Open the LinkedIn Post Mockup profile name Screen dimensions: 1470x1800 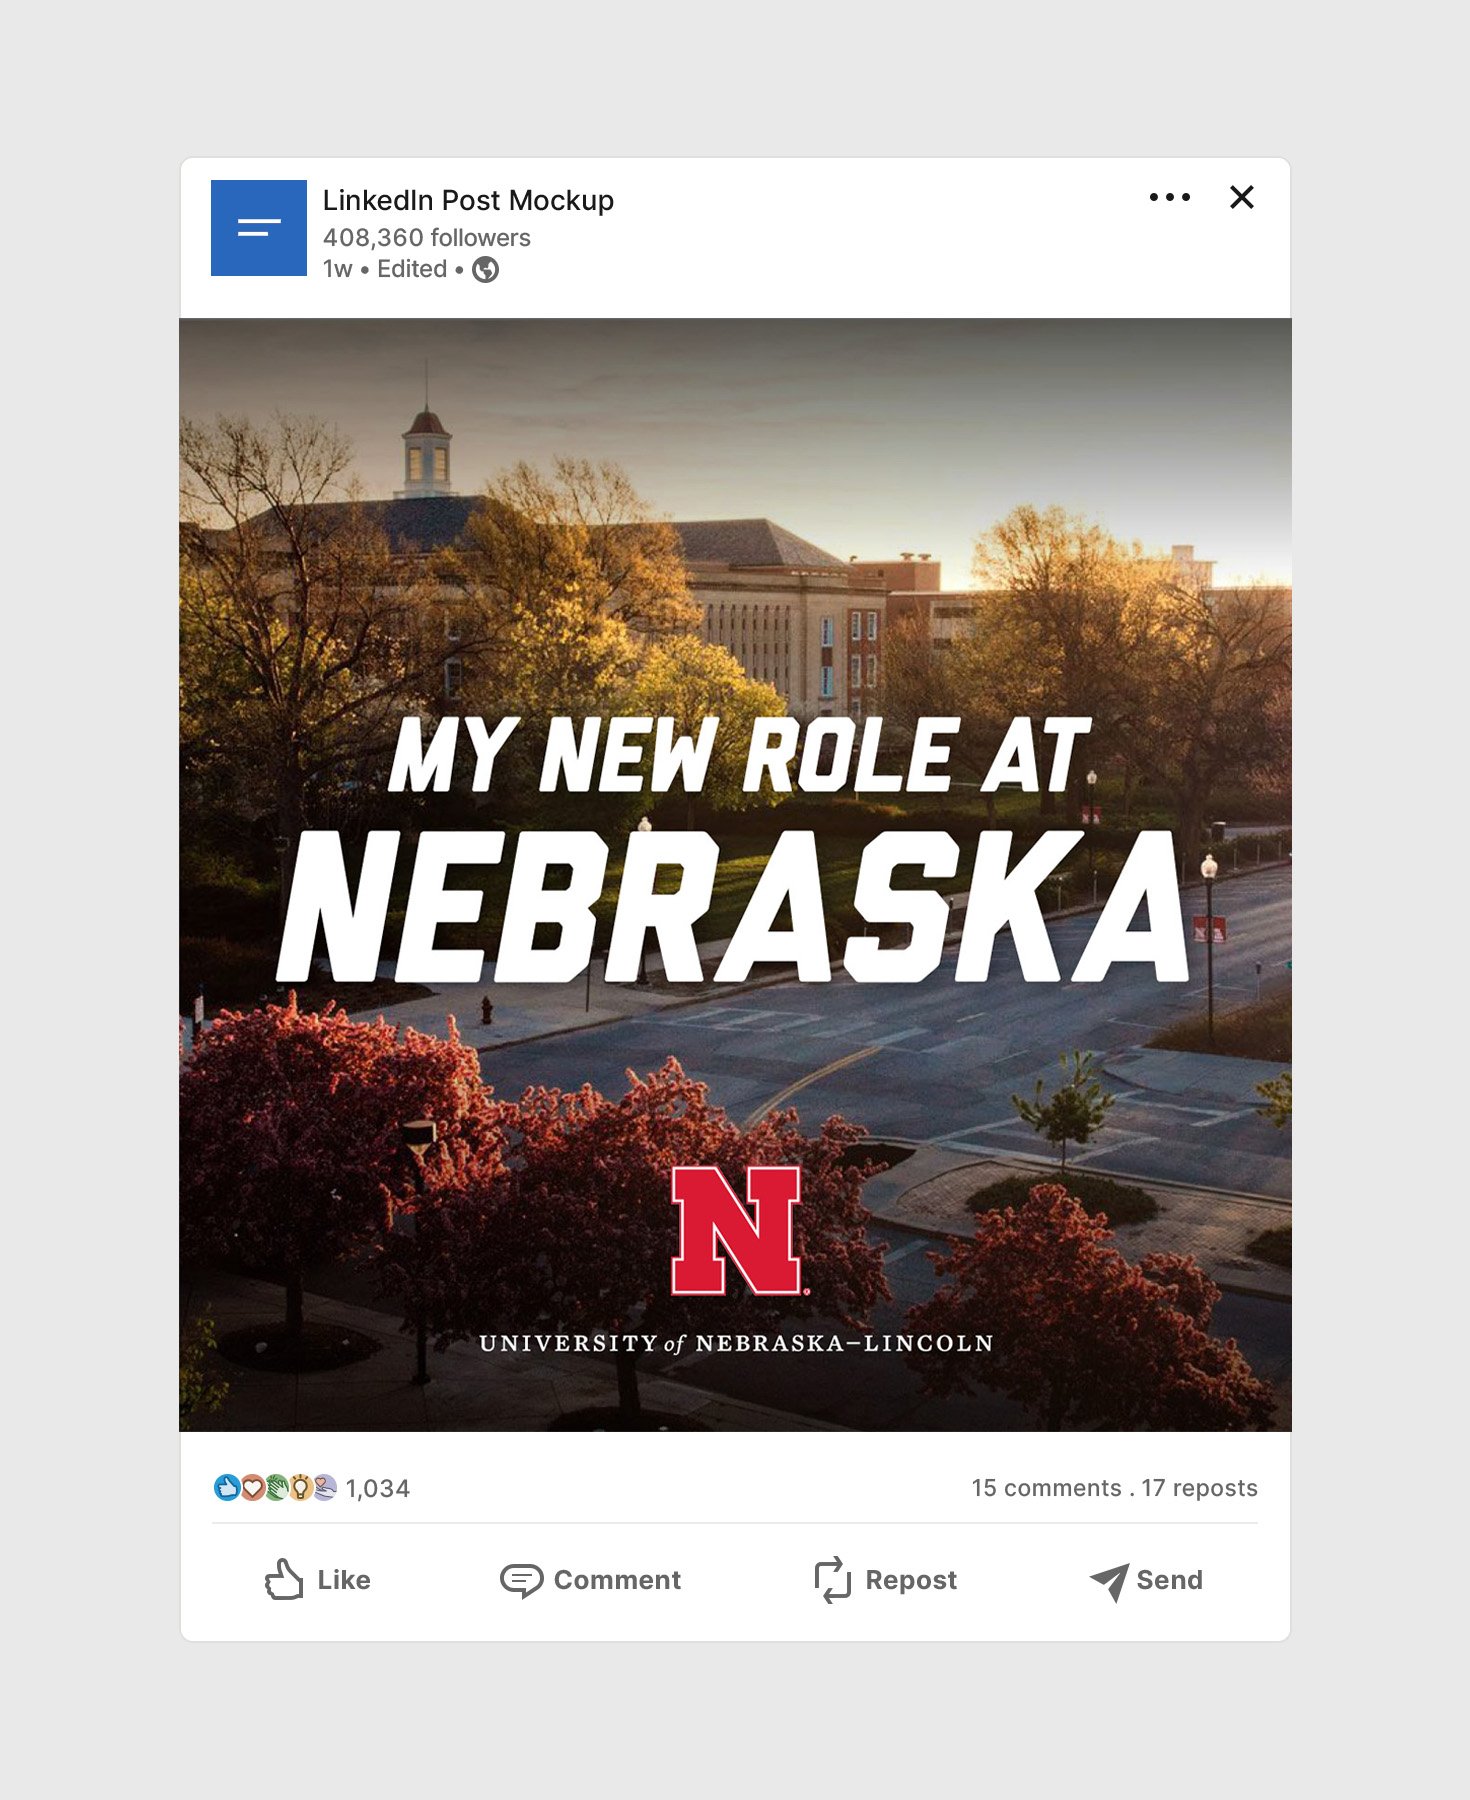468,200
